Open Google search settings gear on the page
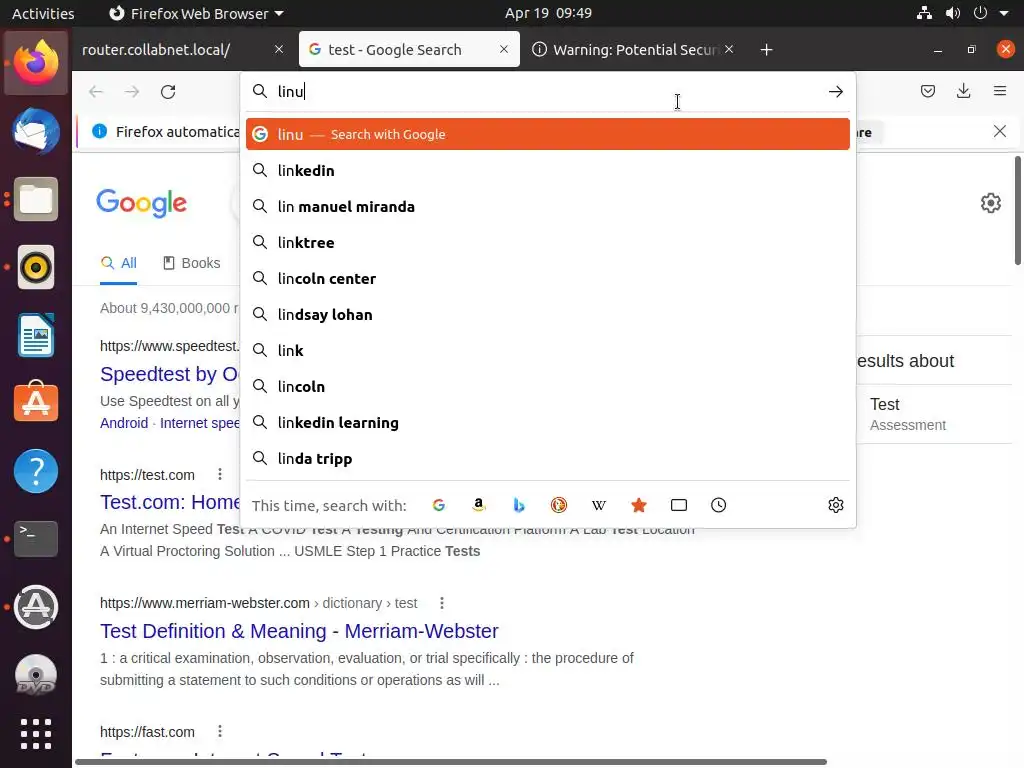Image resolution: width=1024 pixels, height=768 pixels. 991,203
